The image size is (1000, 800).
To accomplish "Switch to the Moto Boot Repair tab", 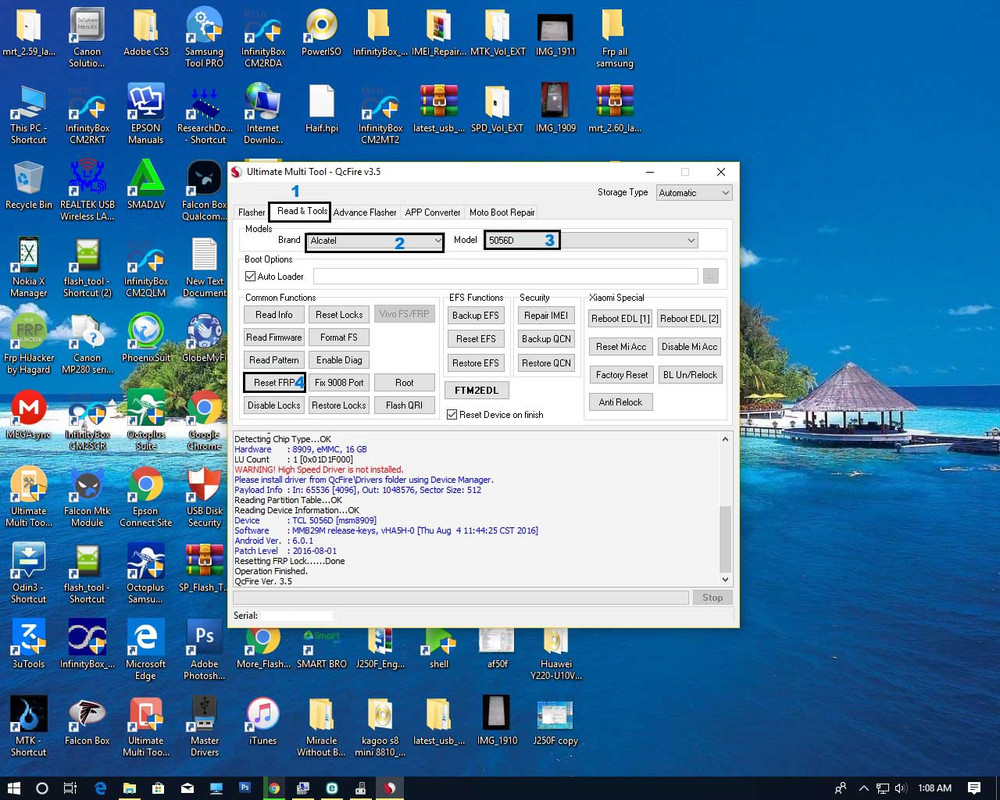I will (x=502, y=212).
